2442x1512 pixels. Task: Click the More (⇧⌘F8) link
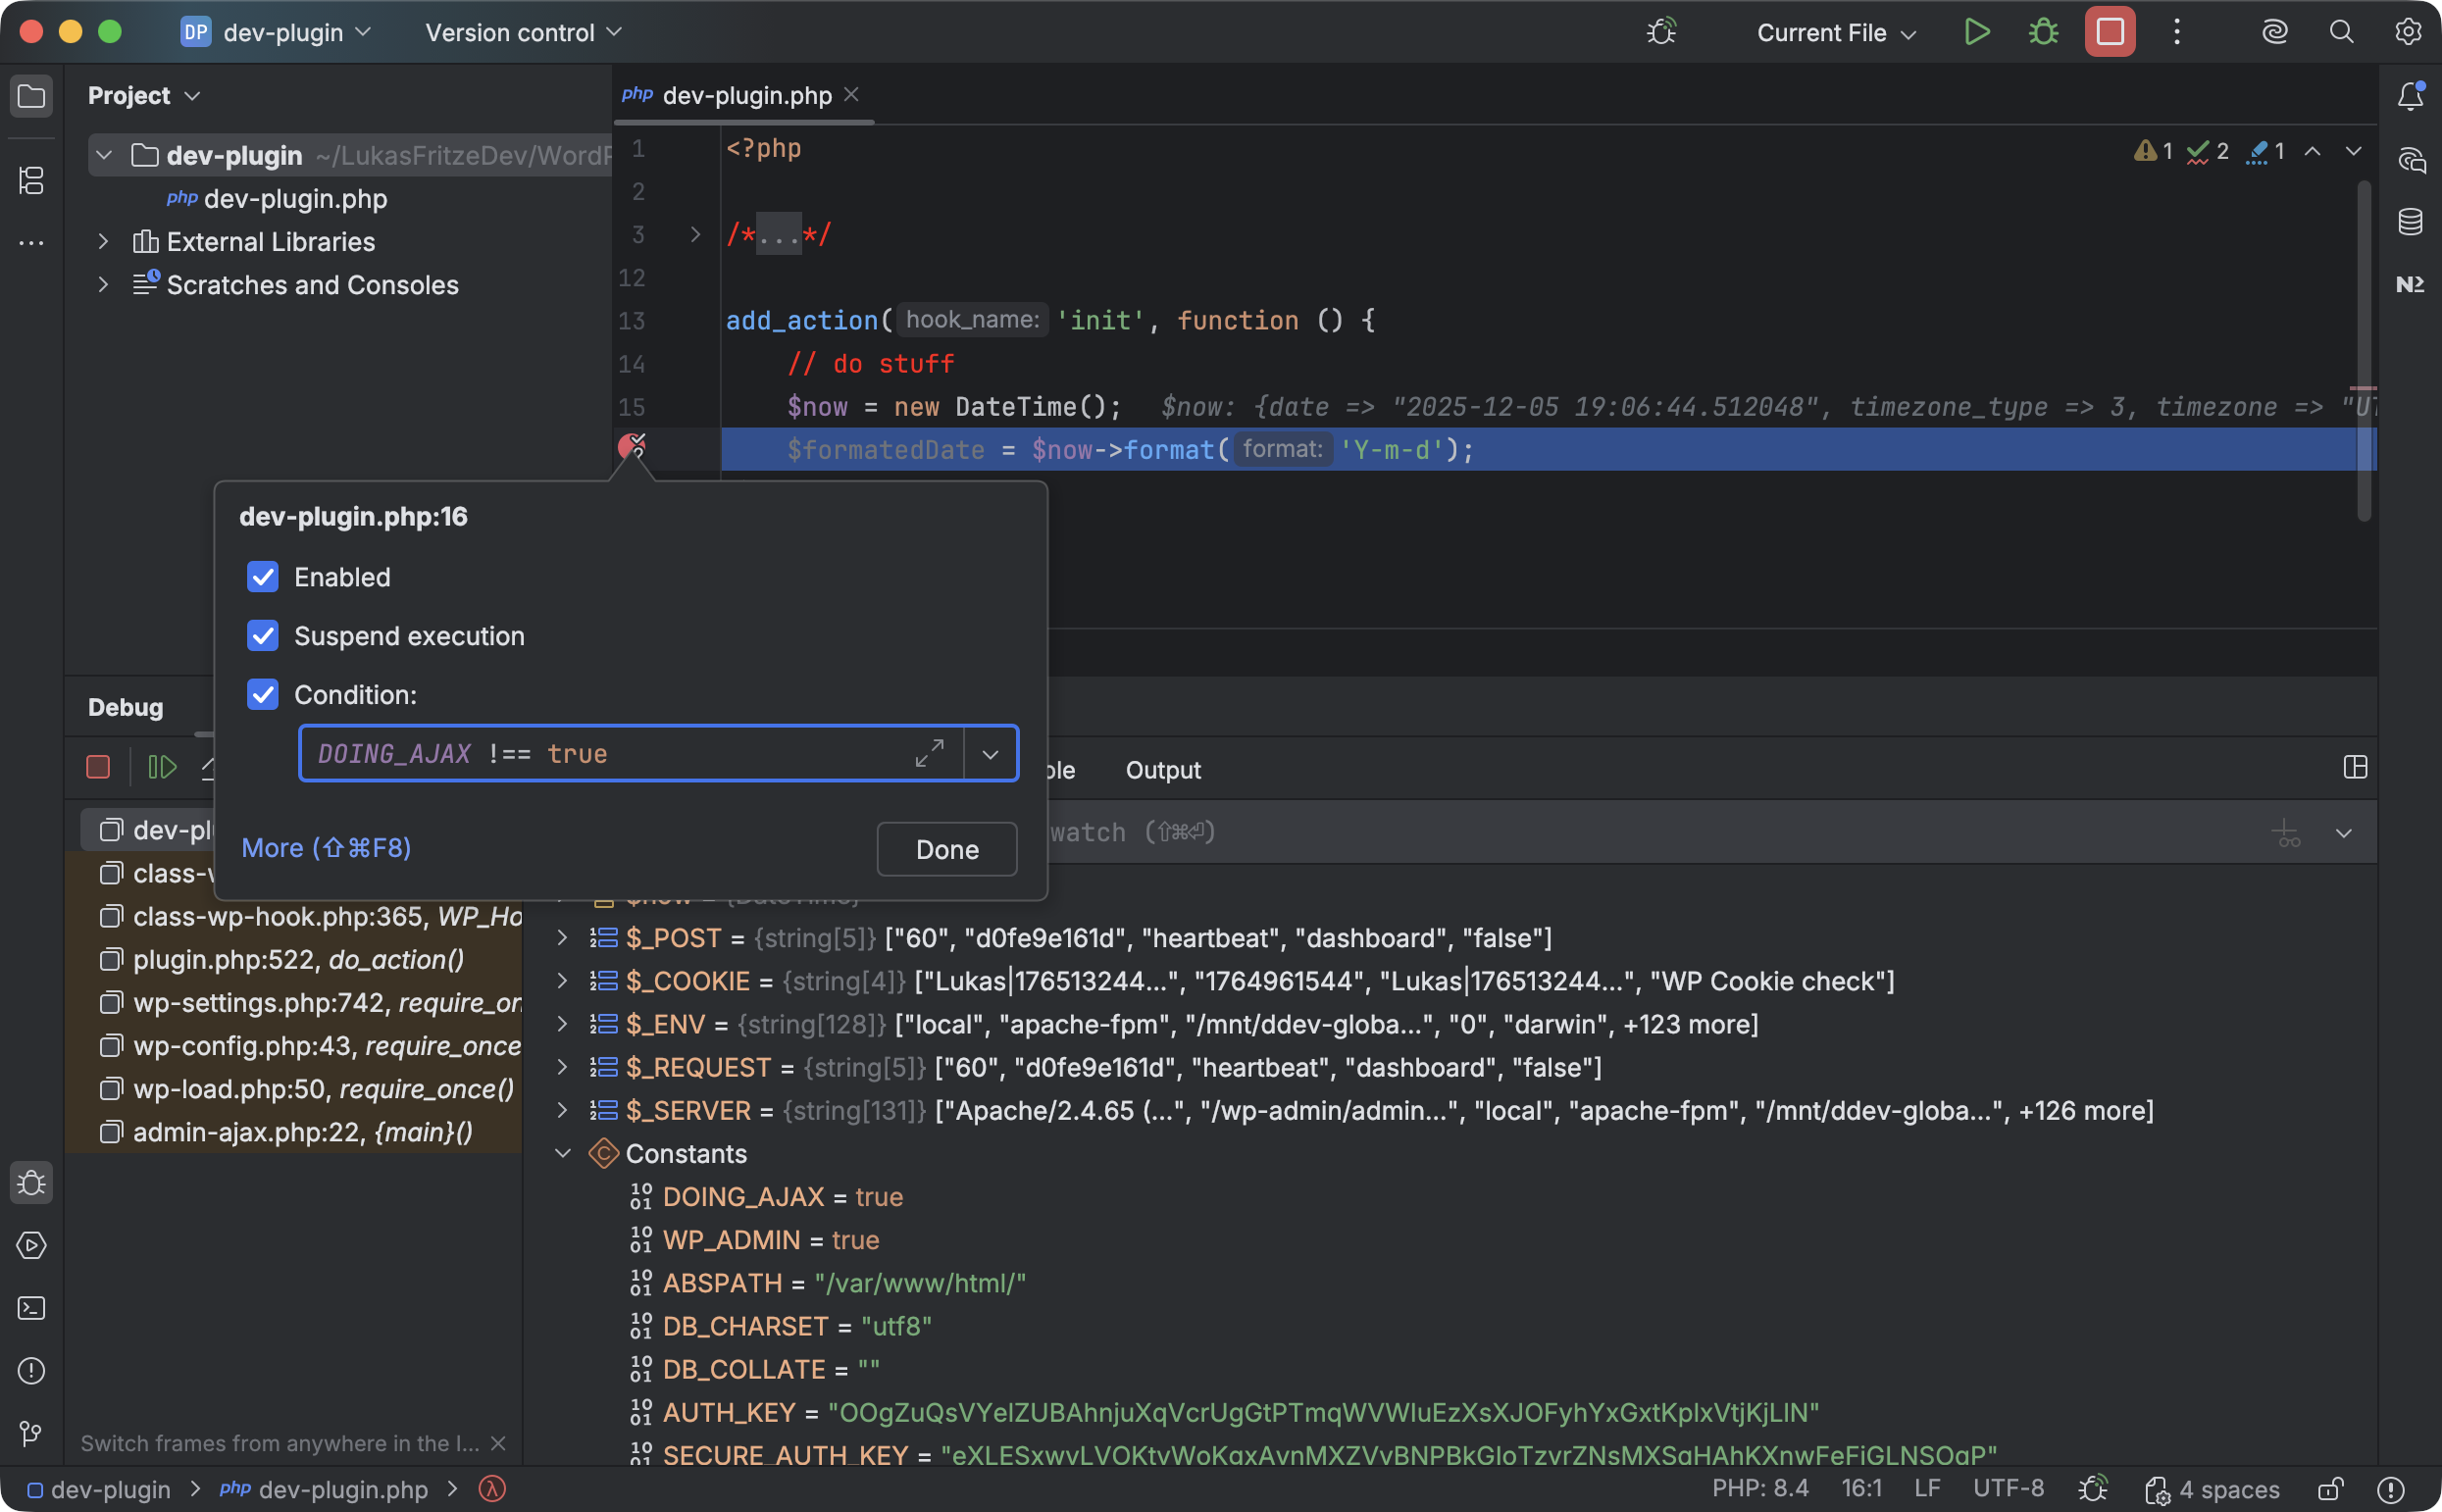coord(326,847)
